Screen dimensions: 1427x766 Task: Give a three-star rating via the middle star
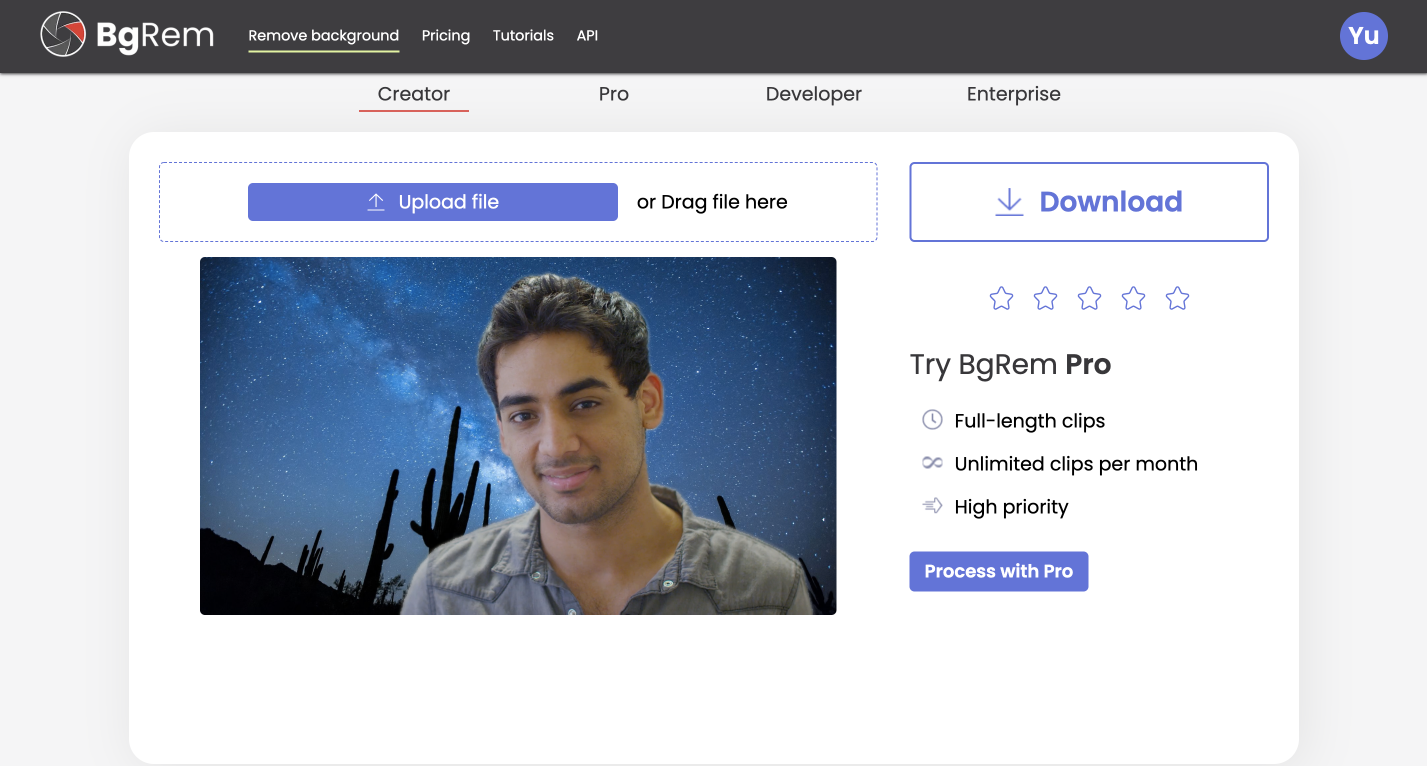(x=1089, y=298)
